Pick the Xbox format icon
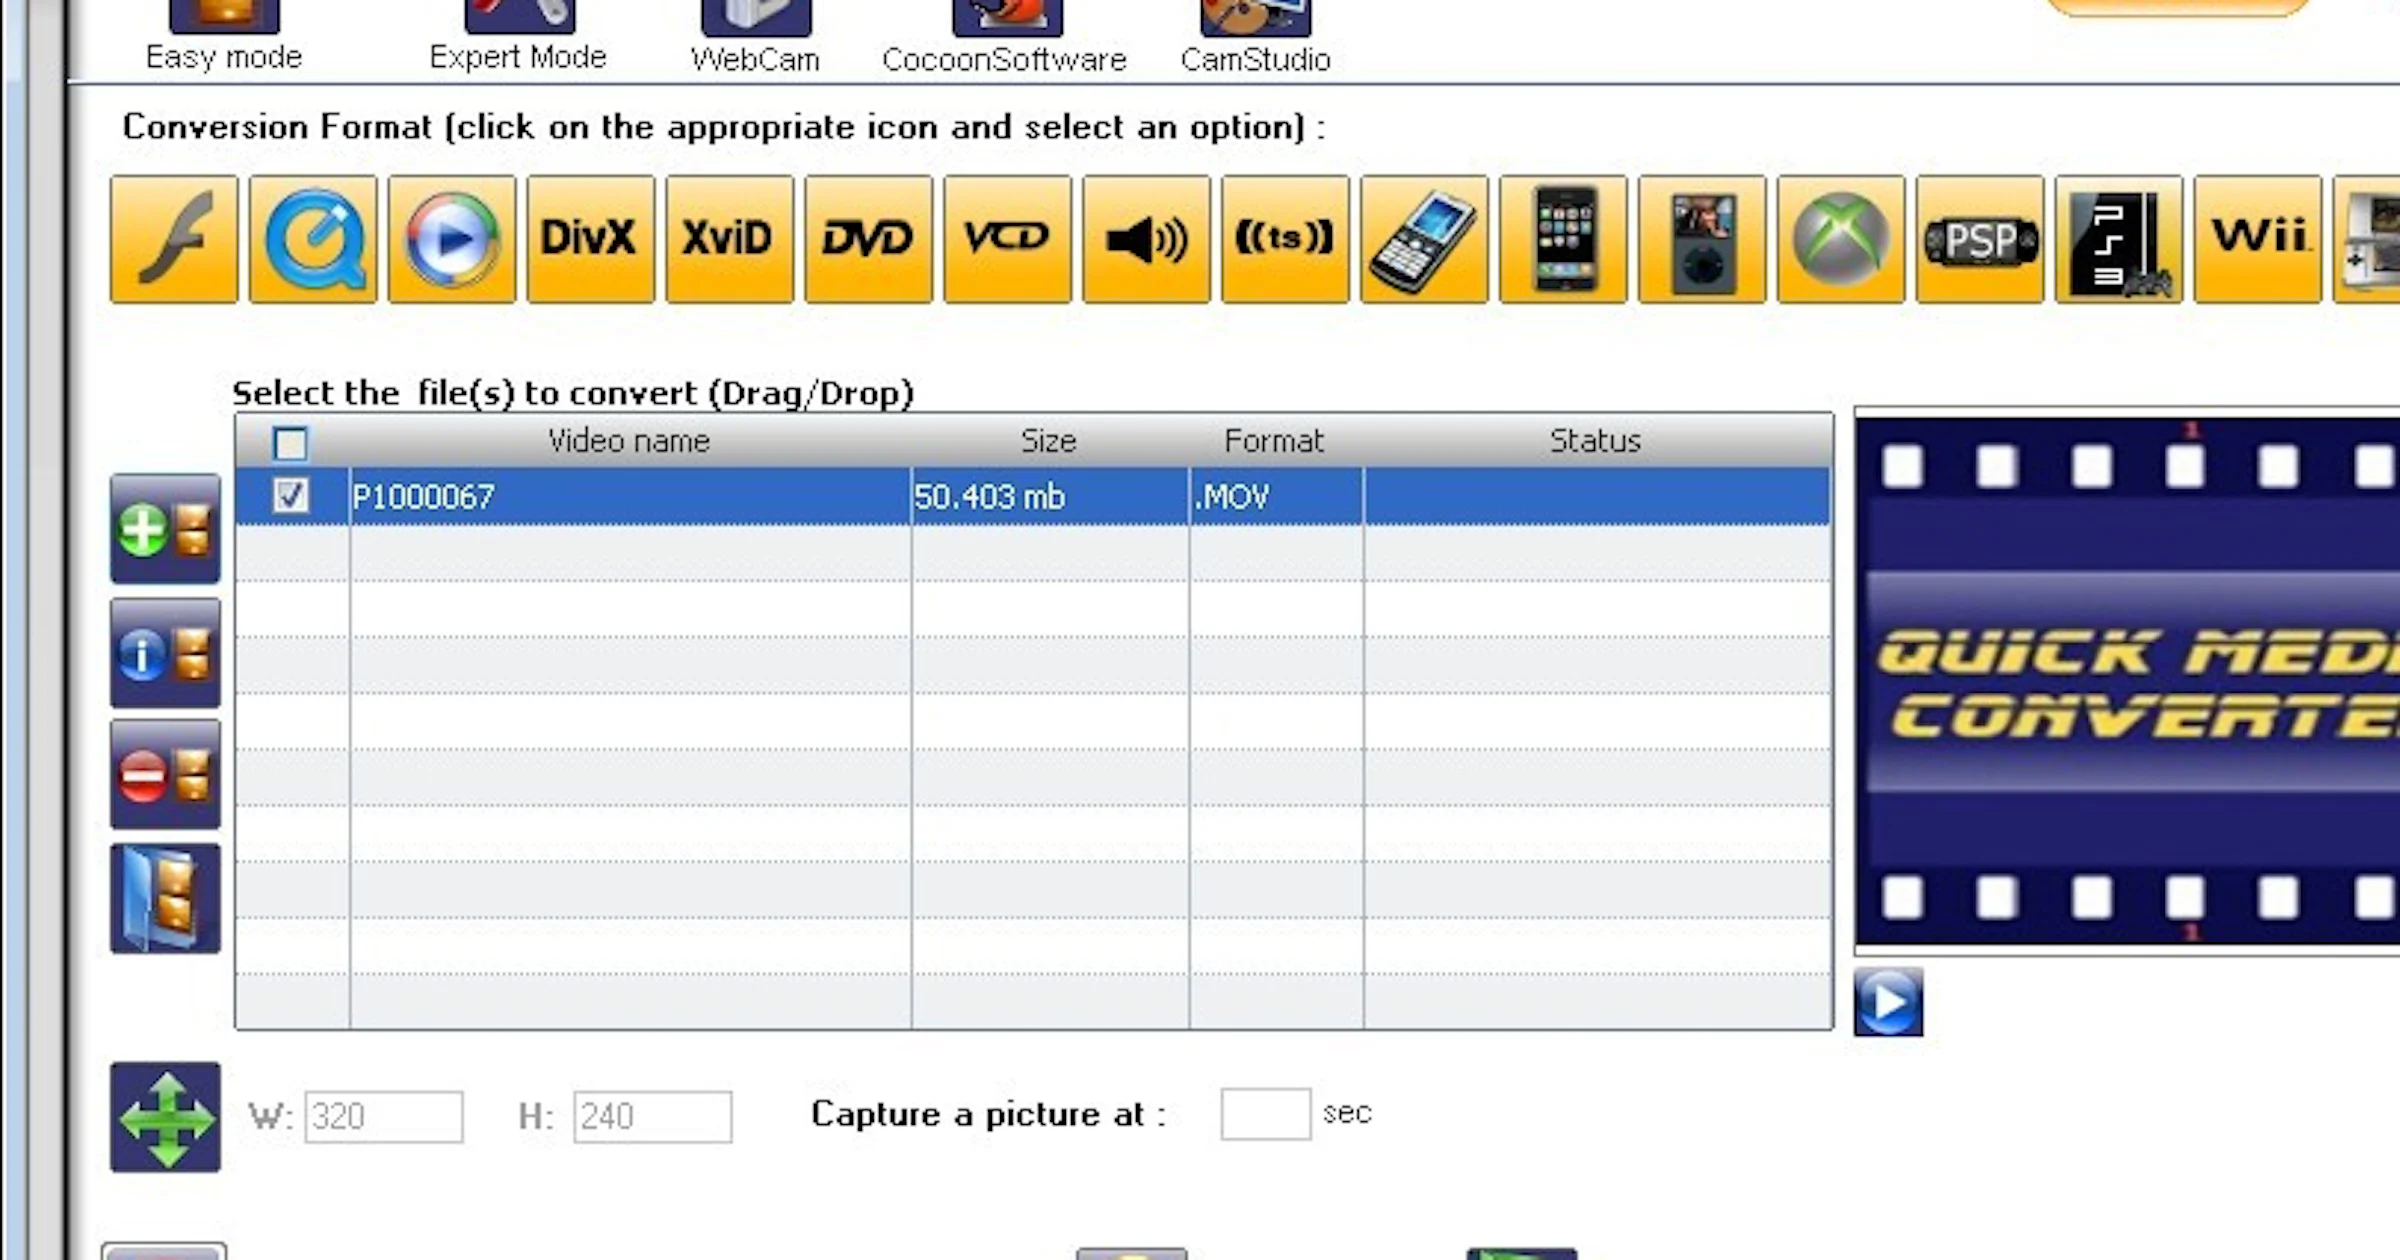This screenshot has width=2400, height=1260. (1842, 239)
